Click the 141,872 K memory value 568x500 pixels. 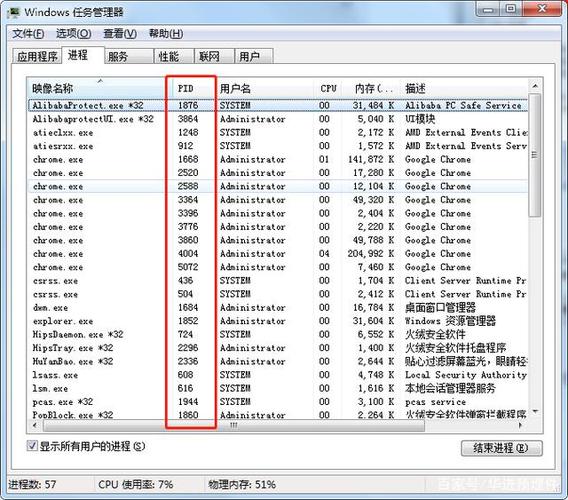coord(371,159)
